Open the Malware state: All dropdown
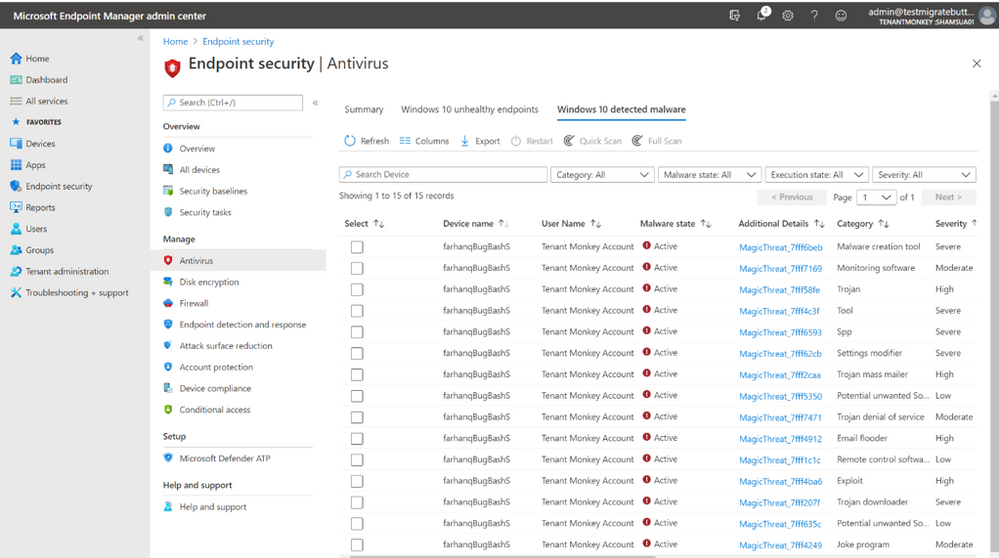Viewport: 999px width, 558px height. click(709, 175)
